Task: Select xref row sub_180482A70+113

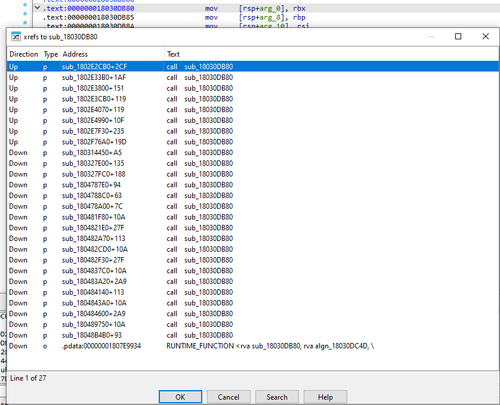Action: pos(253,238)
